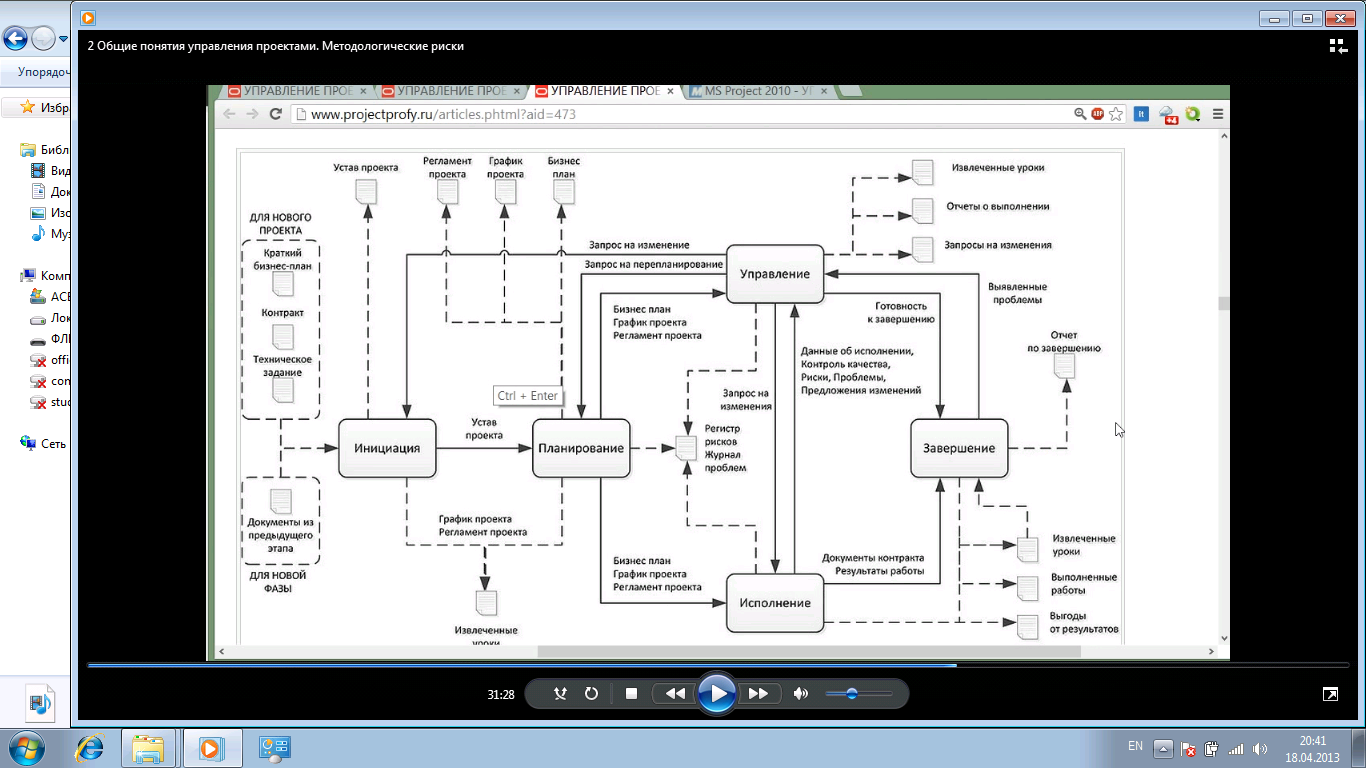Click the rewind previous button

(x=675, y=693)
